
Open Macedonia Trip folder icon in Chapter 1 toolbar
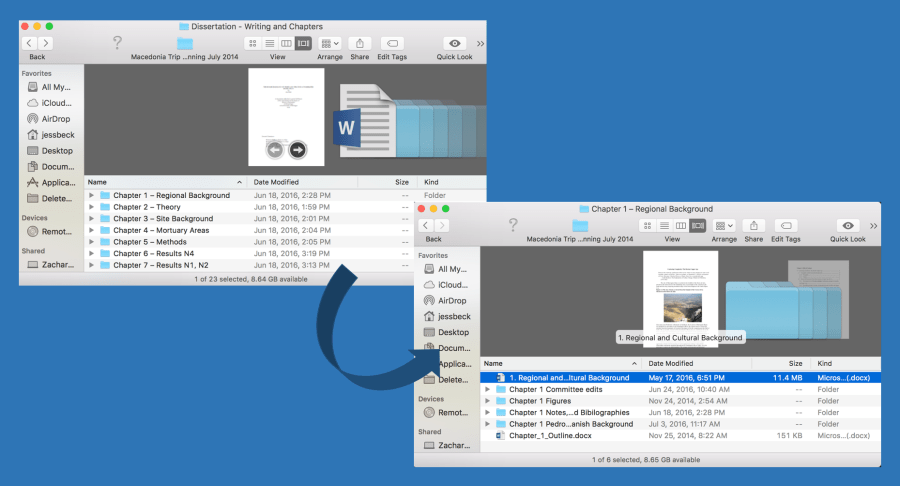(580, 226)
